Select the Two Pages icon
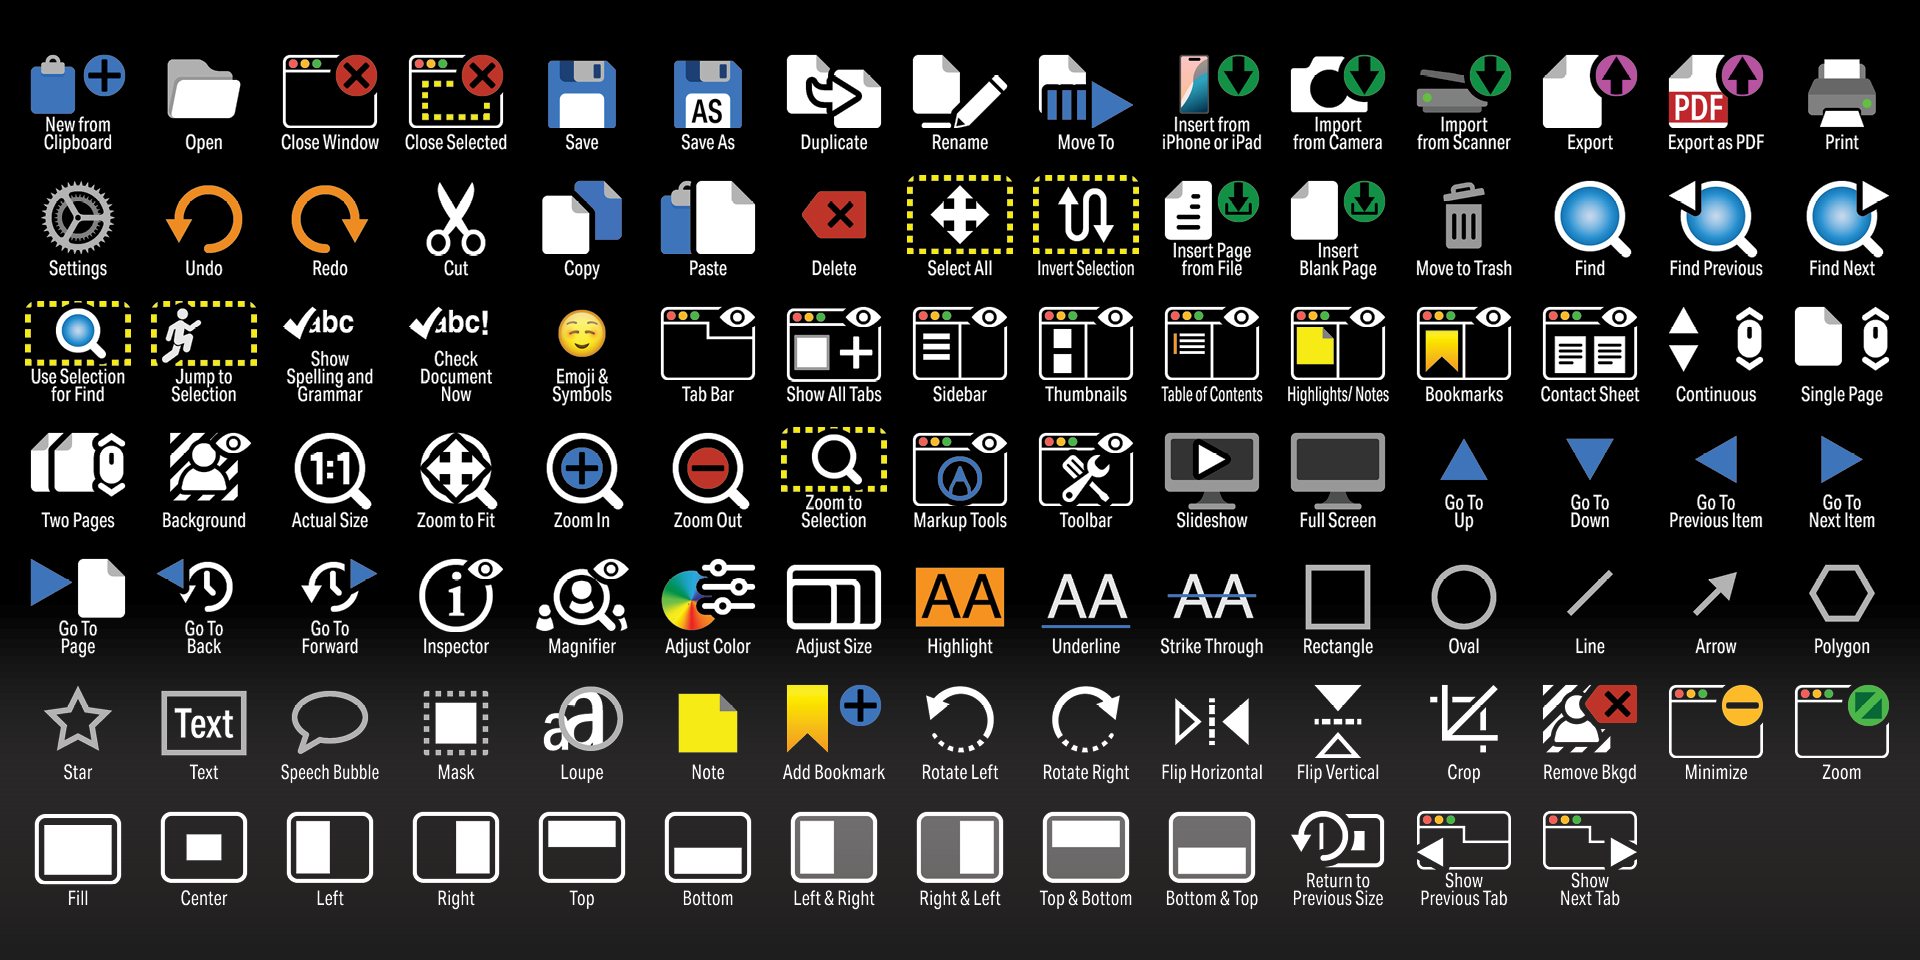Image resolution: width=1920 pixels, height=960 pixels. [78, 465]
